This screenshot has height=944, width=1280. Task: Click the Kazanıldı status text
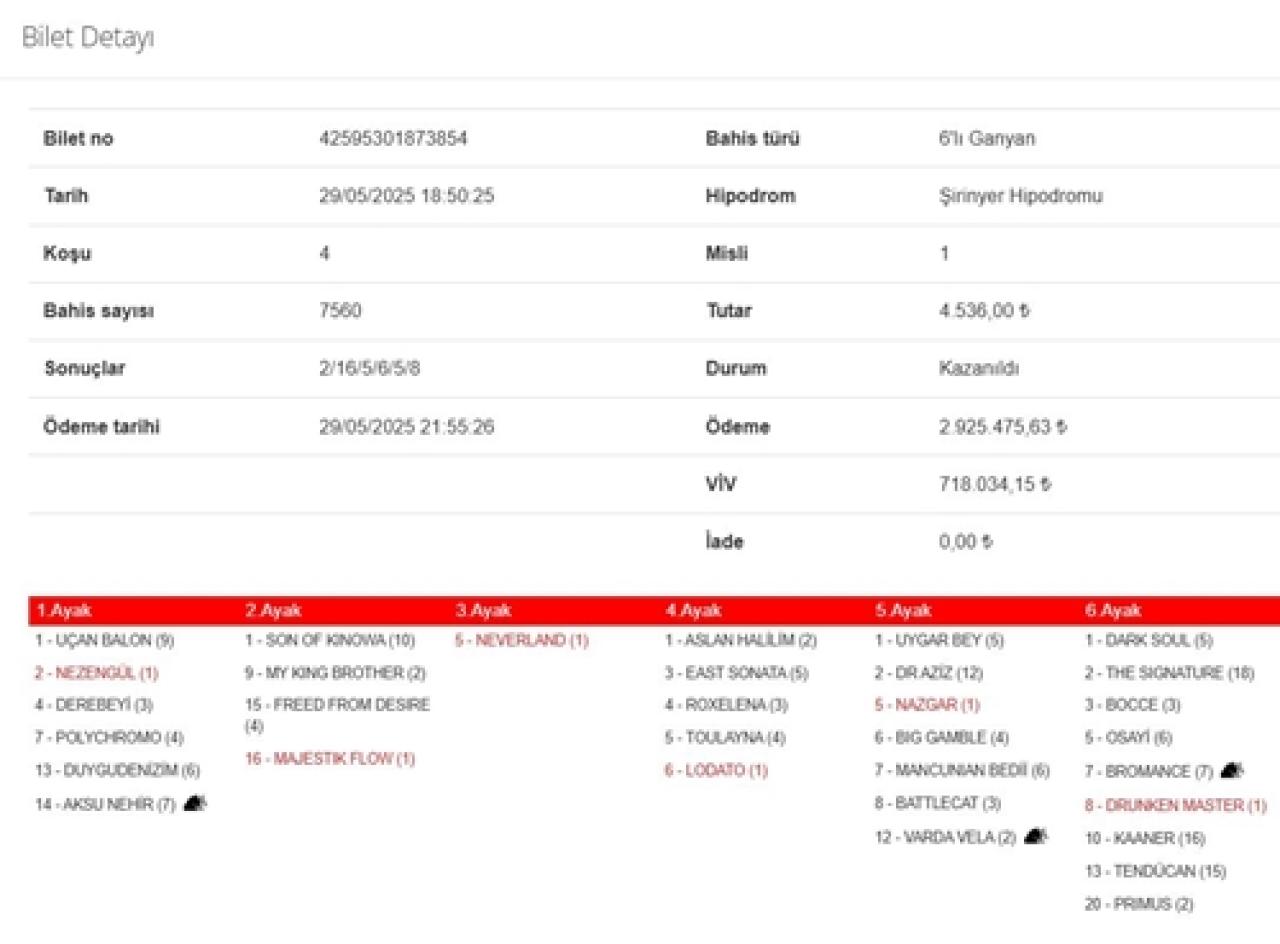[x=979, y=368]
